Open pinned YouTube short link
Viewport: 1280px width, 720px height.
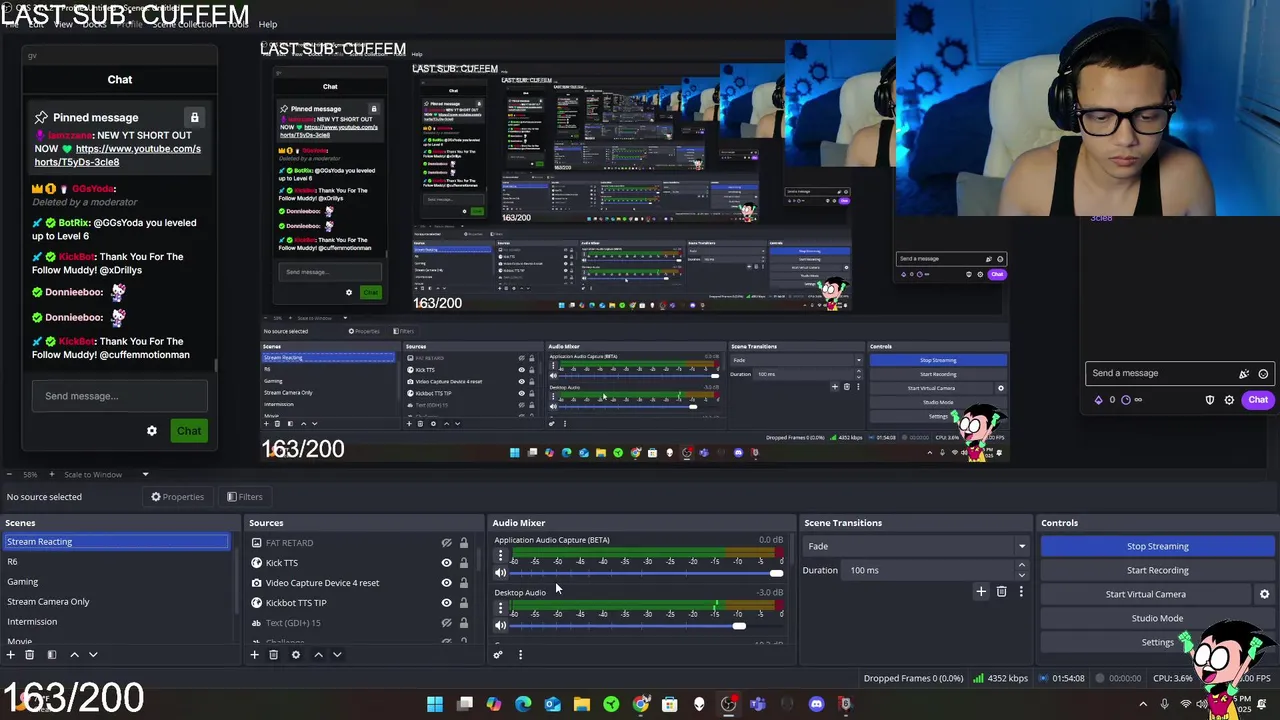click(x=118, y=155)
